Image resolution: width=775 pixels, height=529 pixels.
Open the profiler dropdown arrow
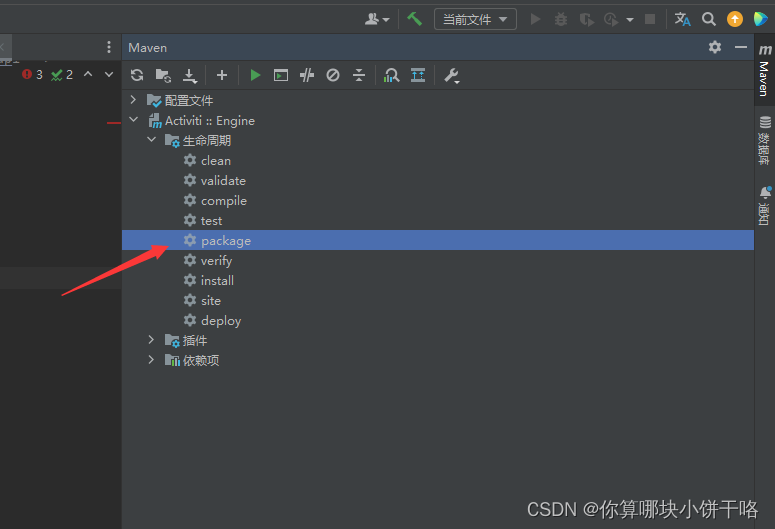coord(630,20)
